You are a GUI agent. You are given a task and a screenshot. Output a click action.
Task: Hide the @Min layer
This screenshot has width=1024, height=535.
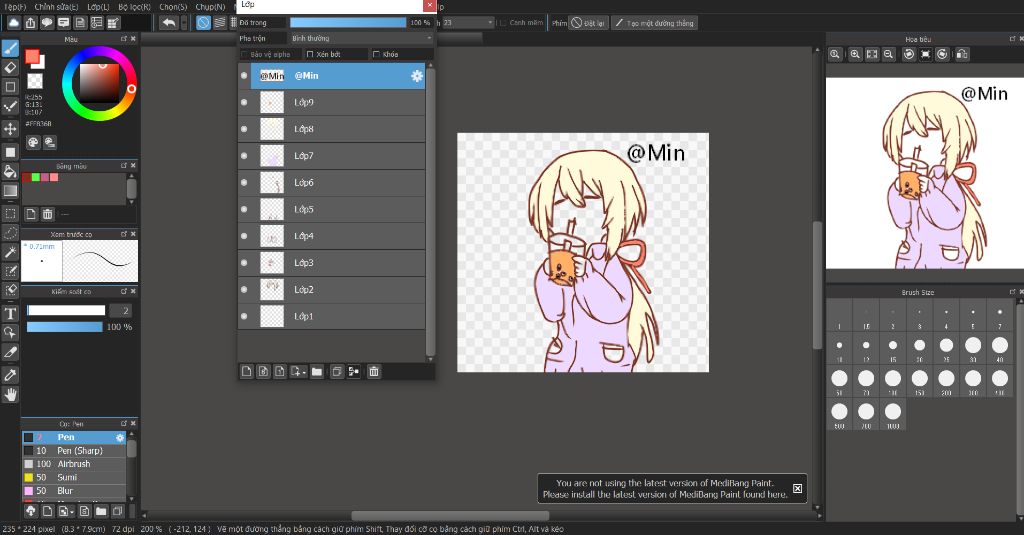coord(244,76)
